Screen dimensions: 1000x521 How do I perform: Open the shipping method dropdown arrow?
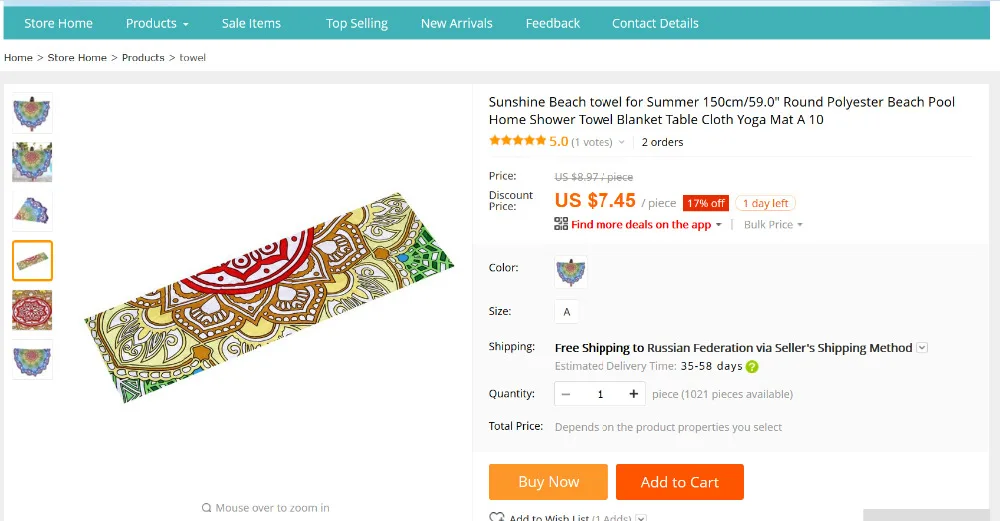click(922, 348)
